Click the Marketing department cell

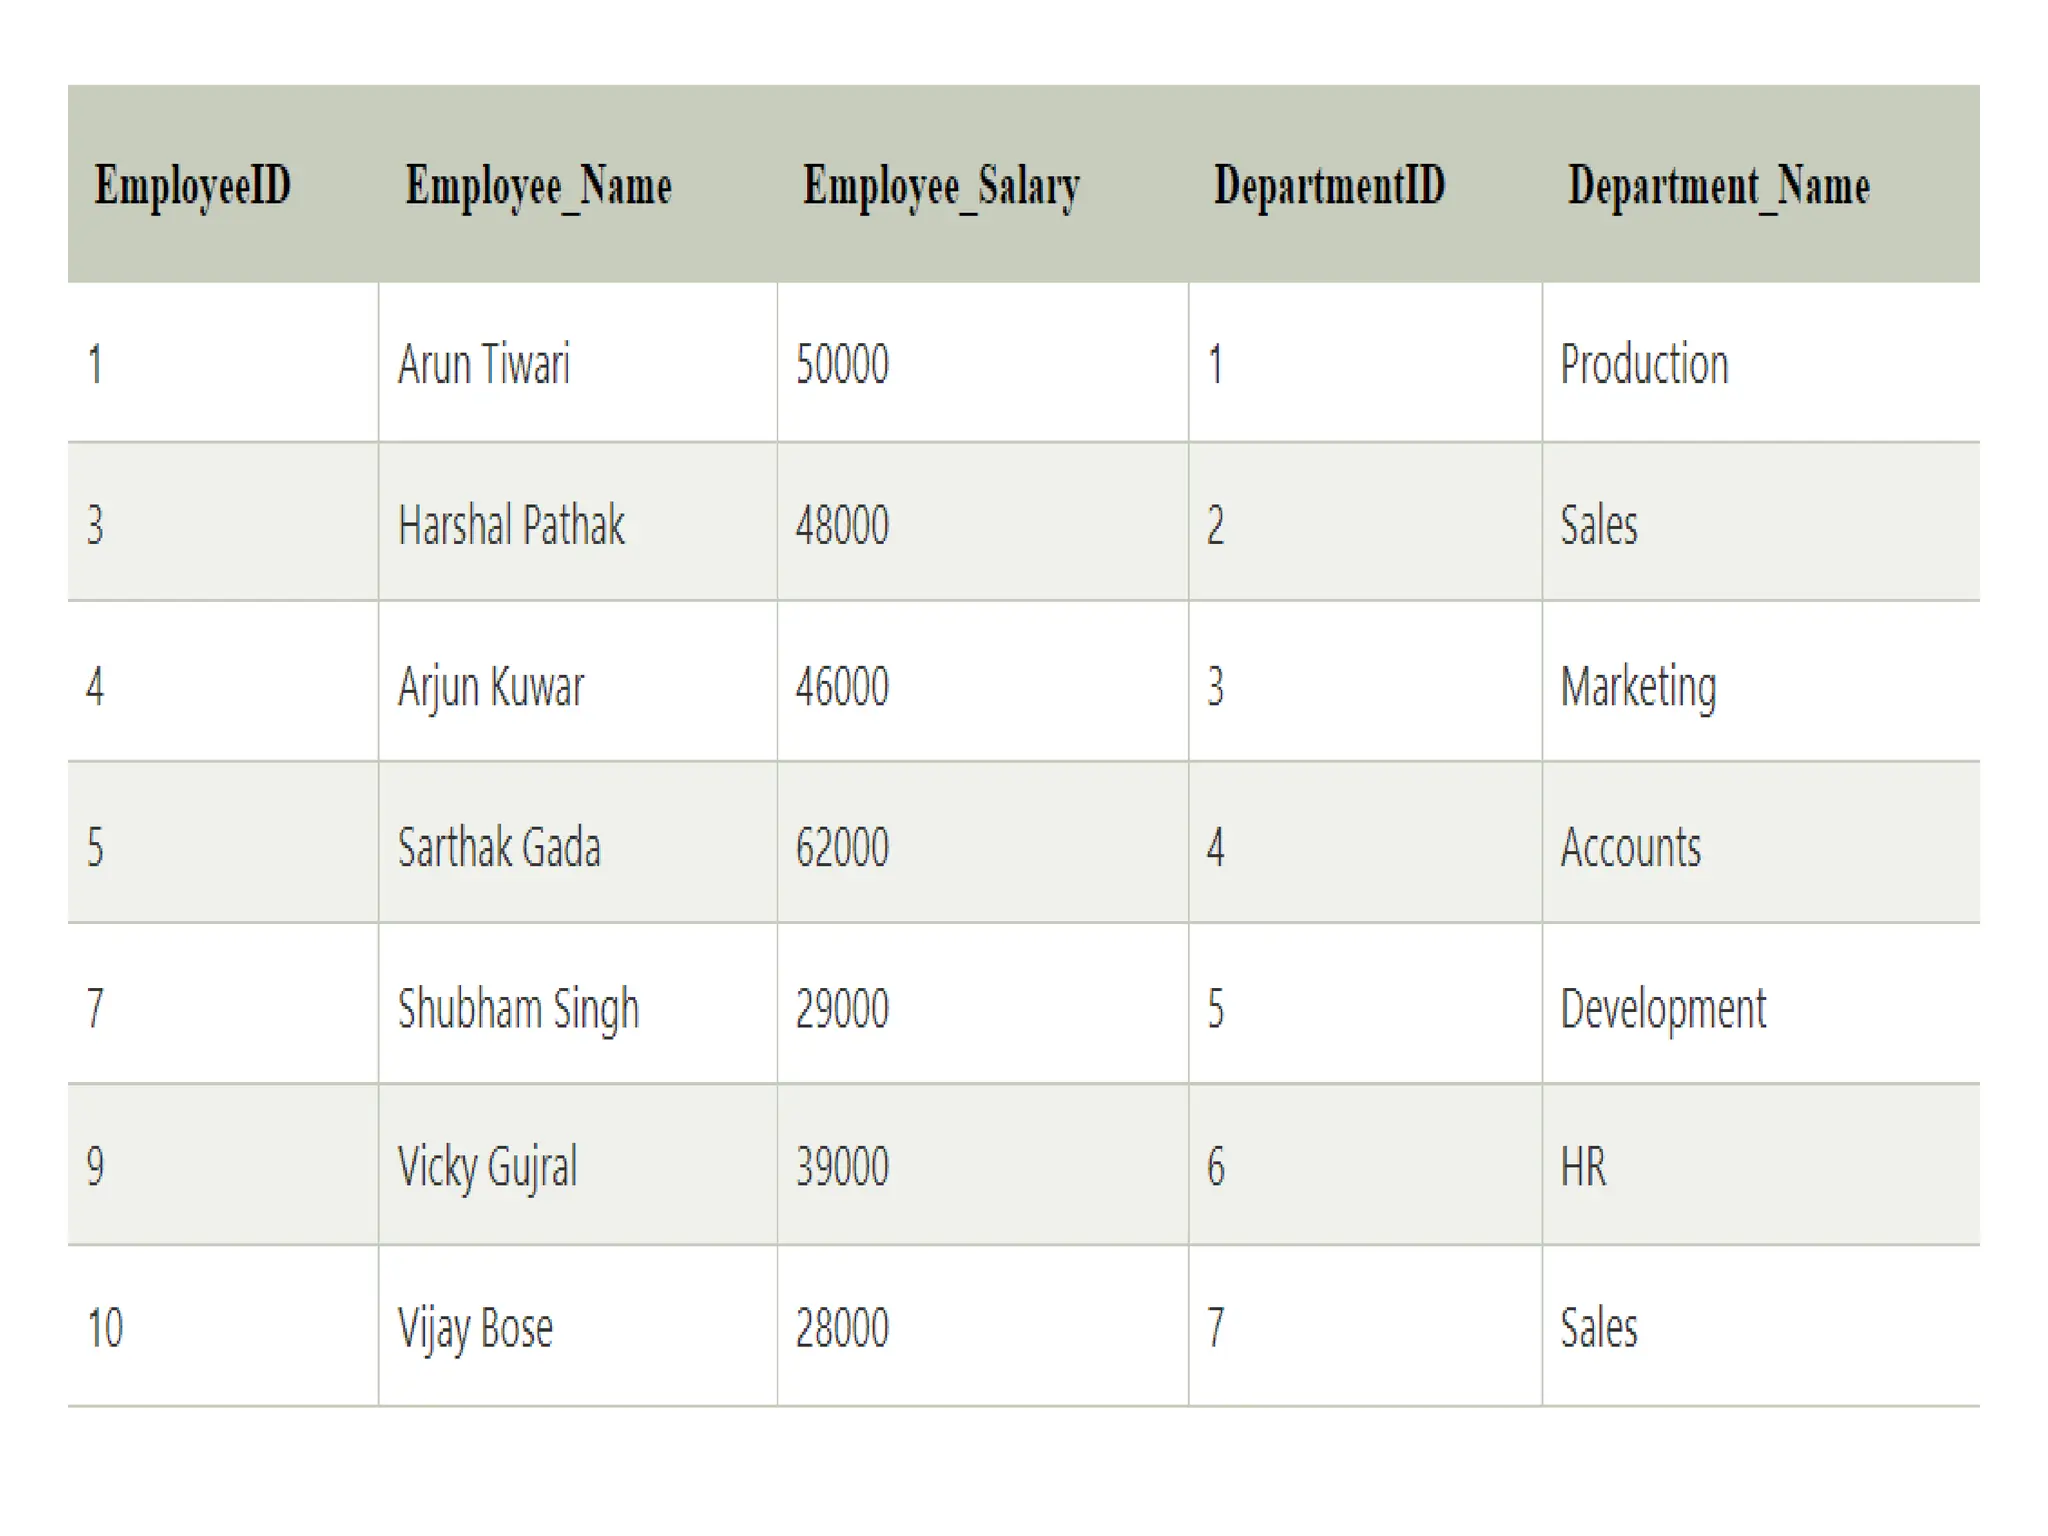pos(1761,682)
